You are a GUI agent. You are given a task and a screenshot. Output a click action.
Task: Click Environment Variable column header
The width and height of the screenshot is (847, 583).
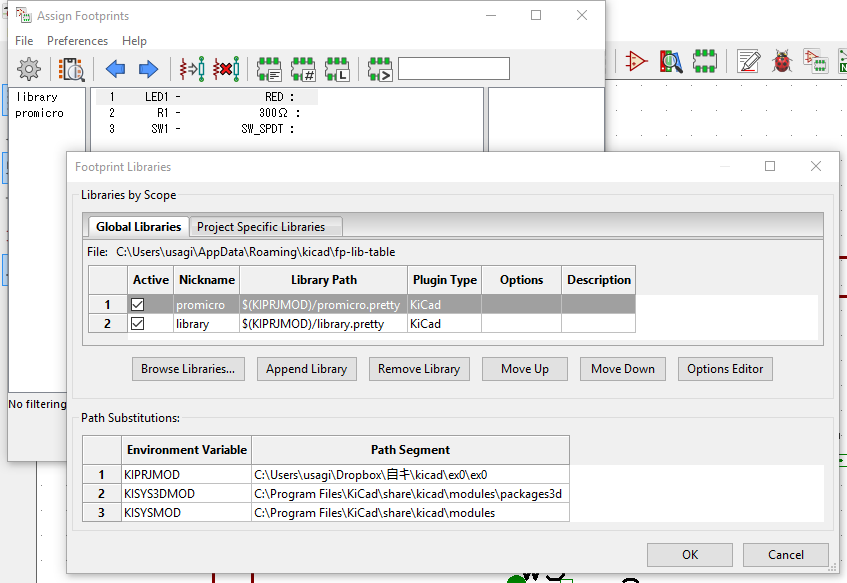[186, 450]
